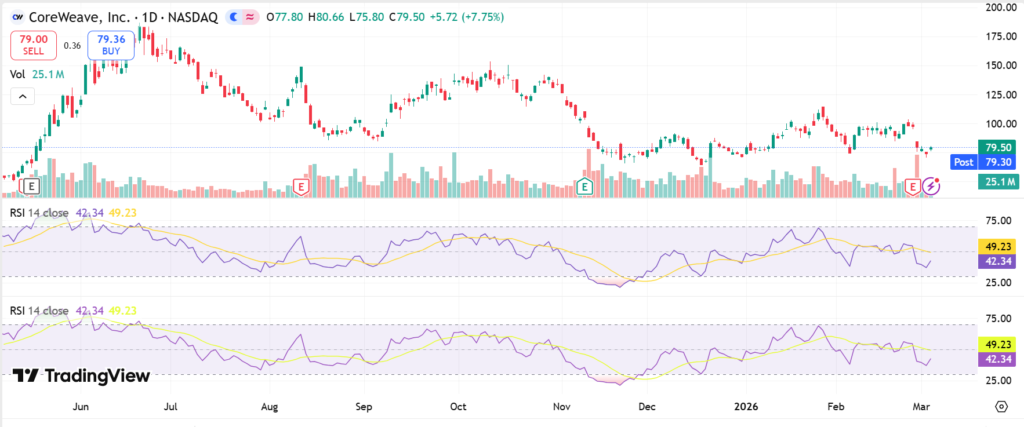This screenshot has width=1024, height=427.
Task: Open the TradingView logo link
Action: coord(82,376)
